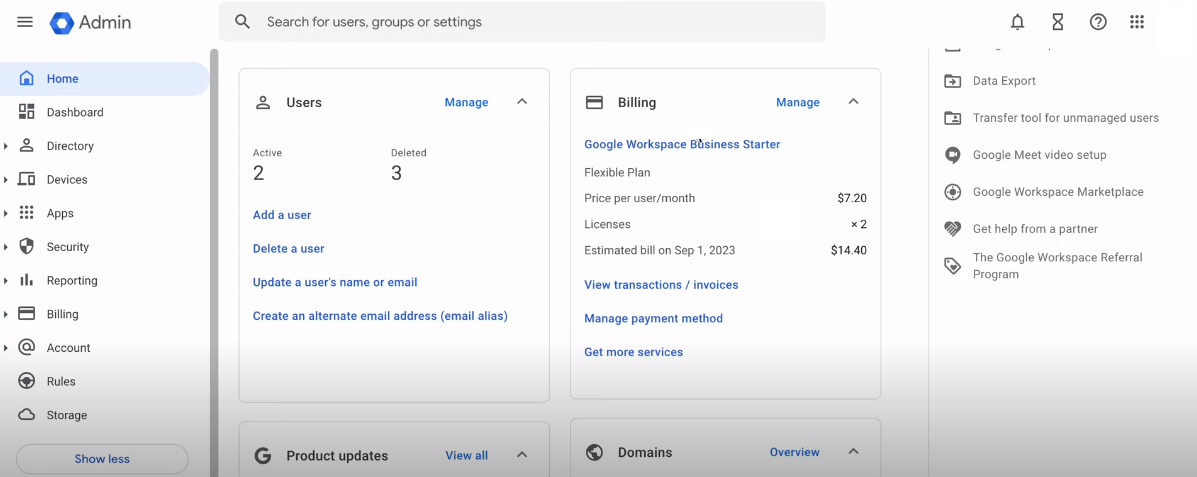This screenshot has height=477, width=1197.
Task: Open the help question mark icon
Action: point(1098,22)
